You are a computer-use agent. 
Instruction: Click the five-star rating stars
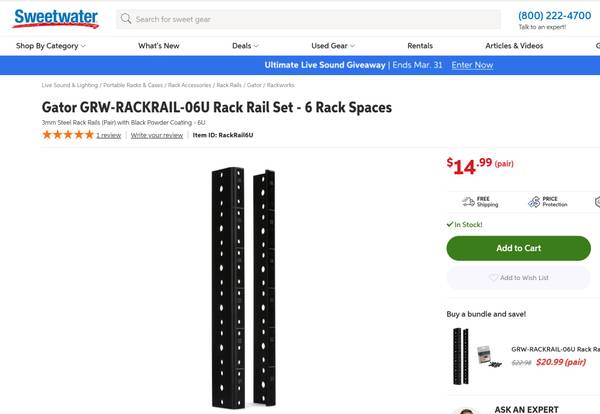[67, 135]
